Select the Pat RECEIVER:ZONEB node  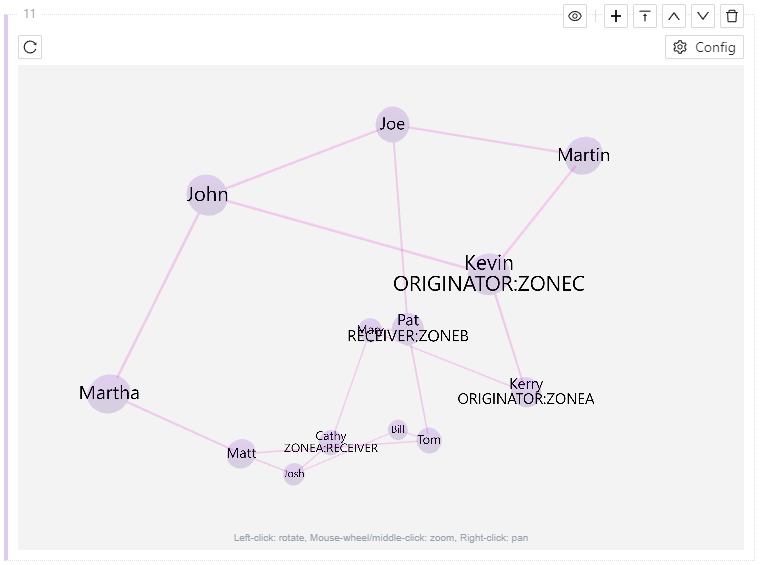[408, 329]
